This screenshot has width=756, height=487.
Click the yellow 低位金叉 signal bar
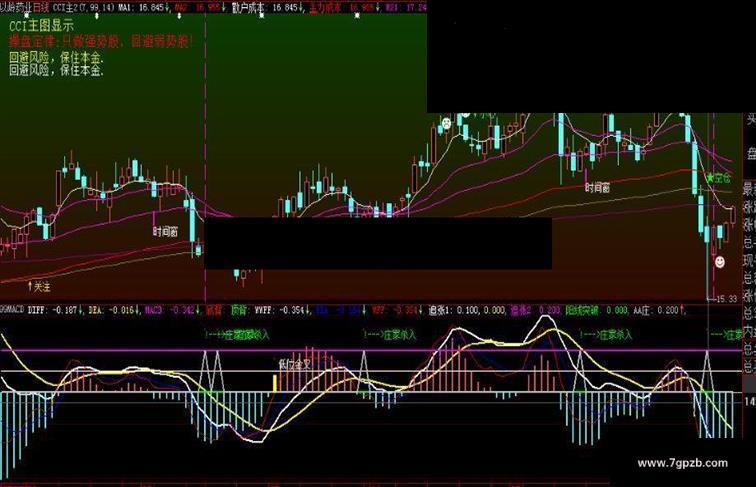pyautogui.click(x=275, y=384)
